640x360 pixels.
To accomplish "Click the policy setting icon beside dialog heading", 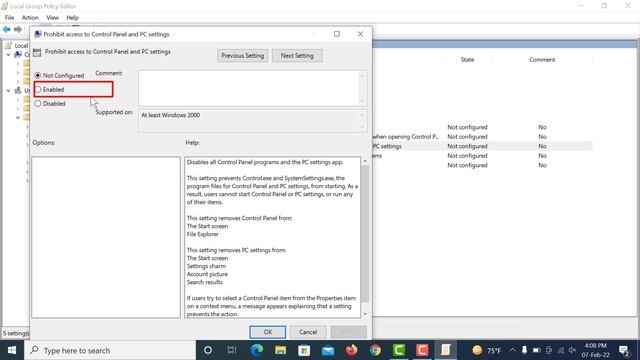I will point(37,52).
